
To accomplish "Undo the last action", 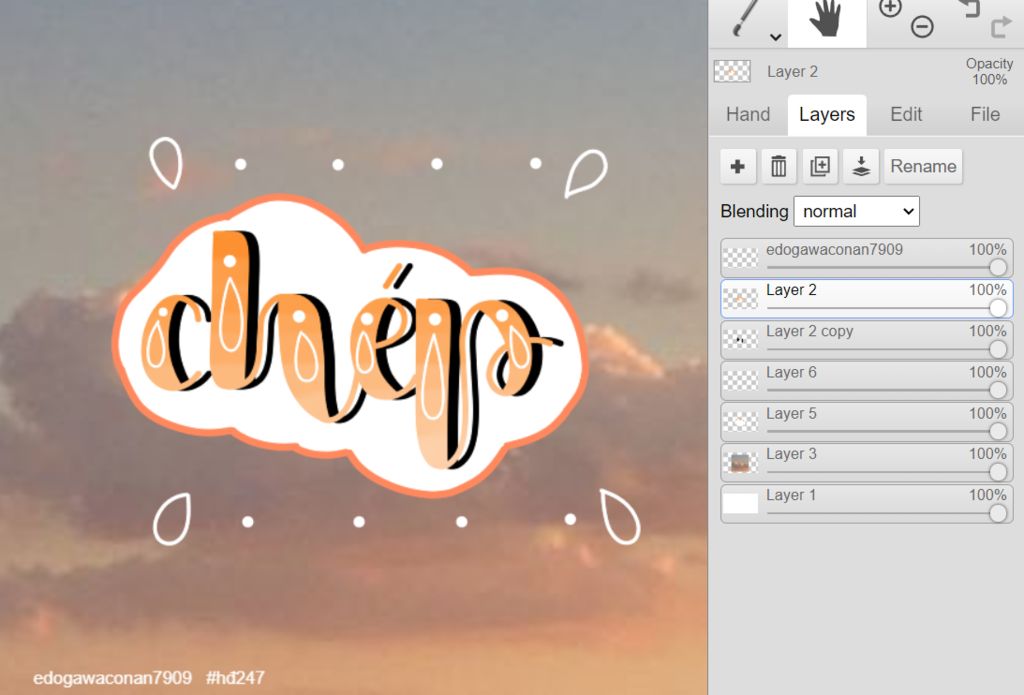I will 969,7.
